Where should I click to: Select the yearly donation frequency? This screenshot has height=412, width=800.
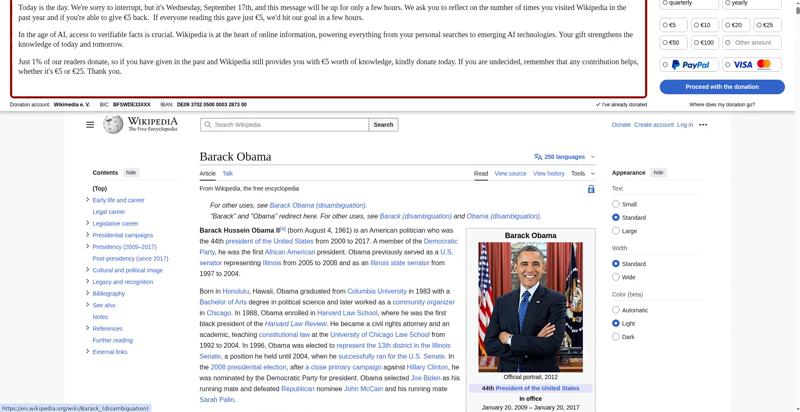(x=727, y=3)
